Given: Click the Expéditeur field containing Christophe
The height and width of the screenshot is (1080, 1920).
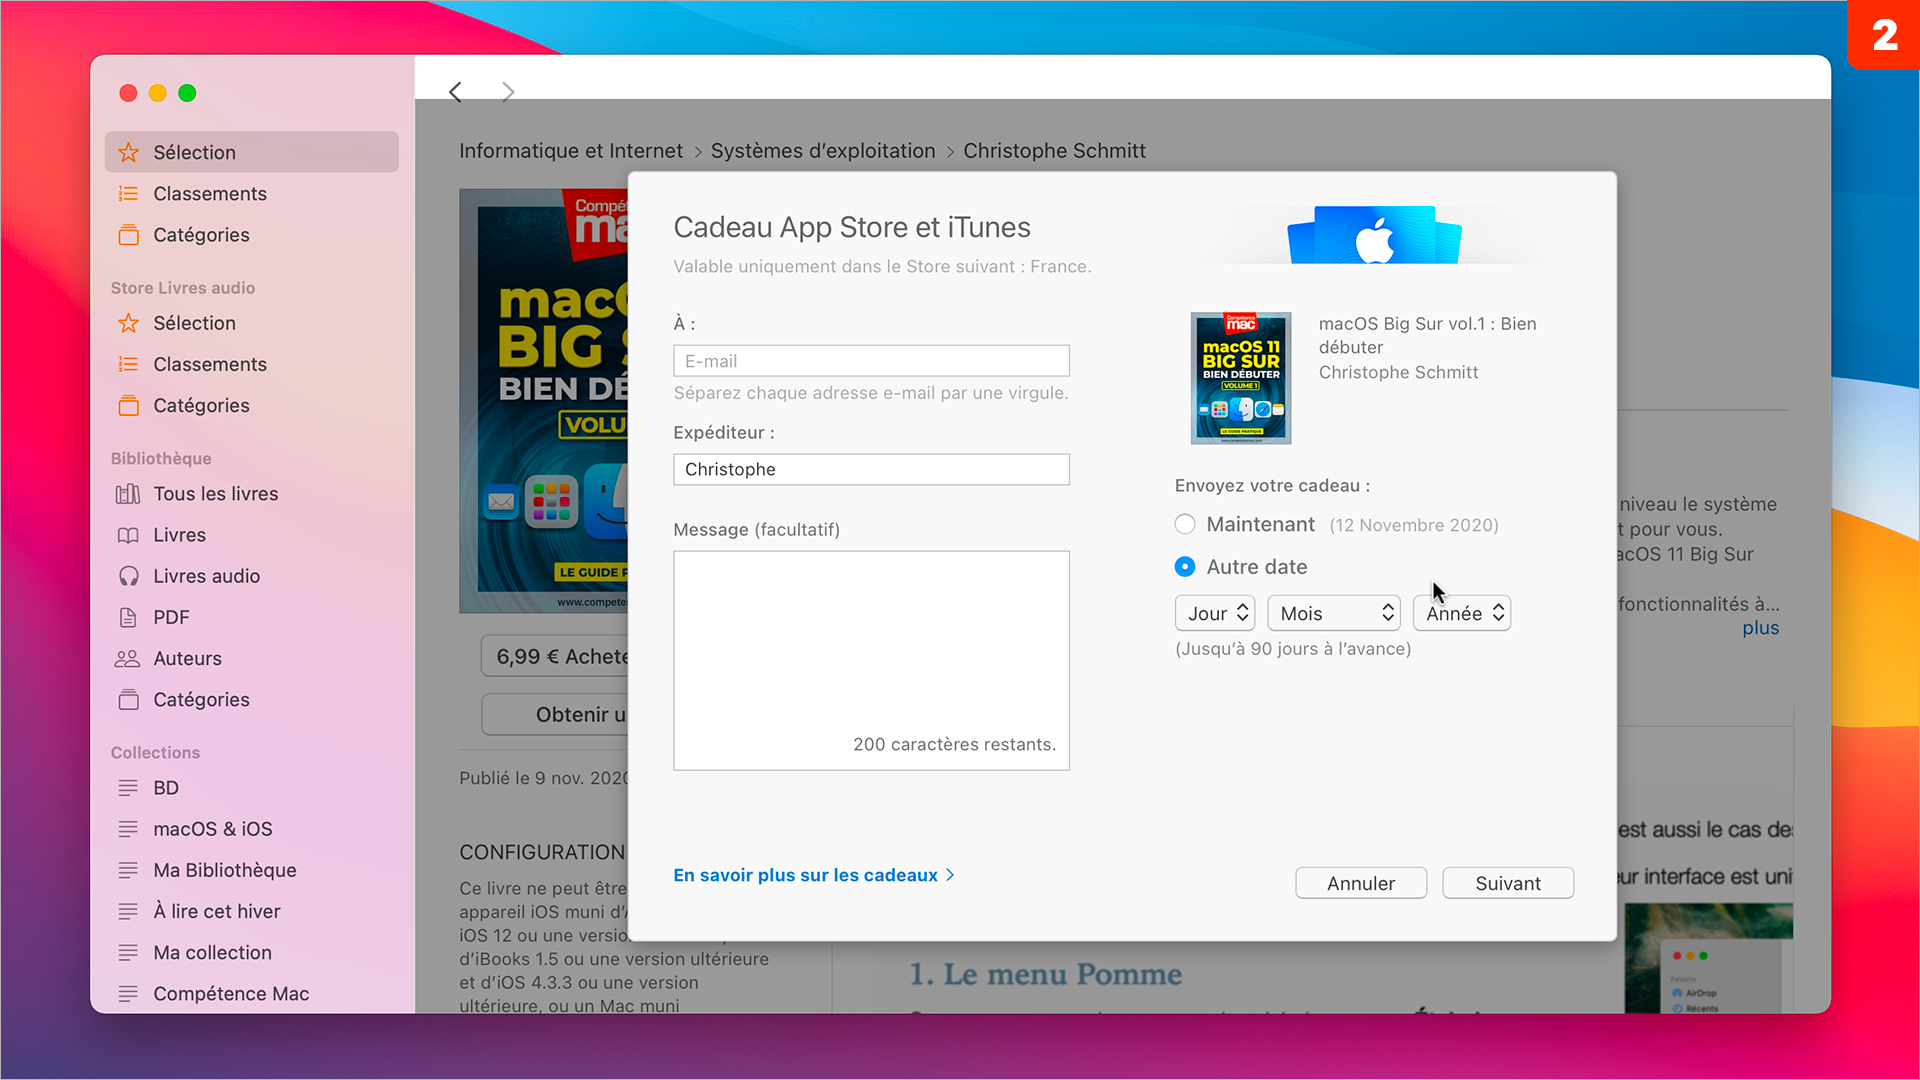Looking at the screenshot, I should click(872, 470).
